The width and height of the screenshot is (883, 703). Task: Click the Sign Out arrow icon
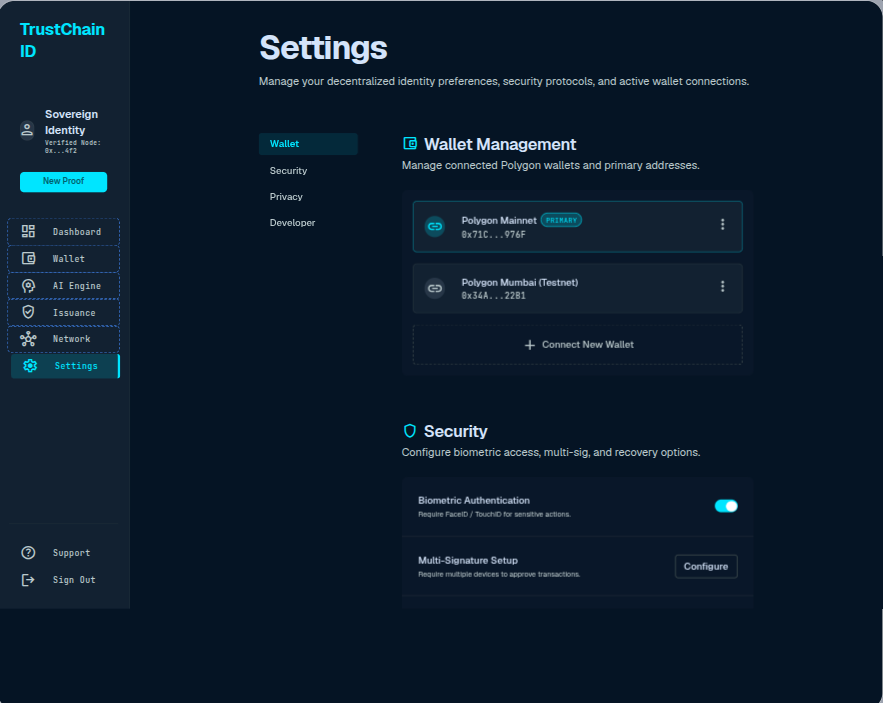(x=28, y=580)
